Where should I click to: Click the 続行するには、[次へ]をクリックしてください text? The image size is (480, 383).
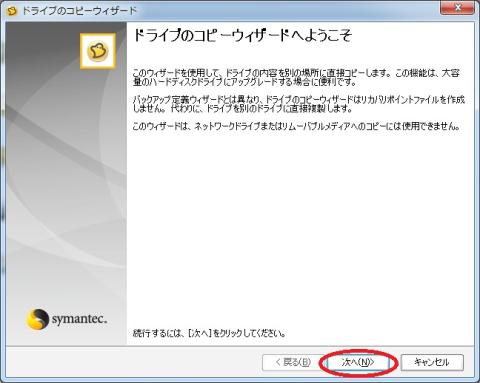(209, 333)
